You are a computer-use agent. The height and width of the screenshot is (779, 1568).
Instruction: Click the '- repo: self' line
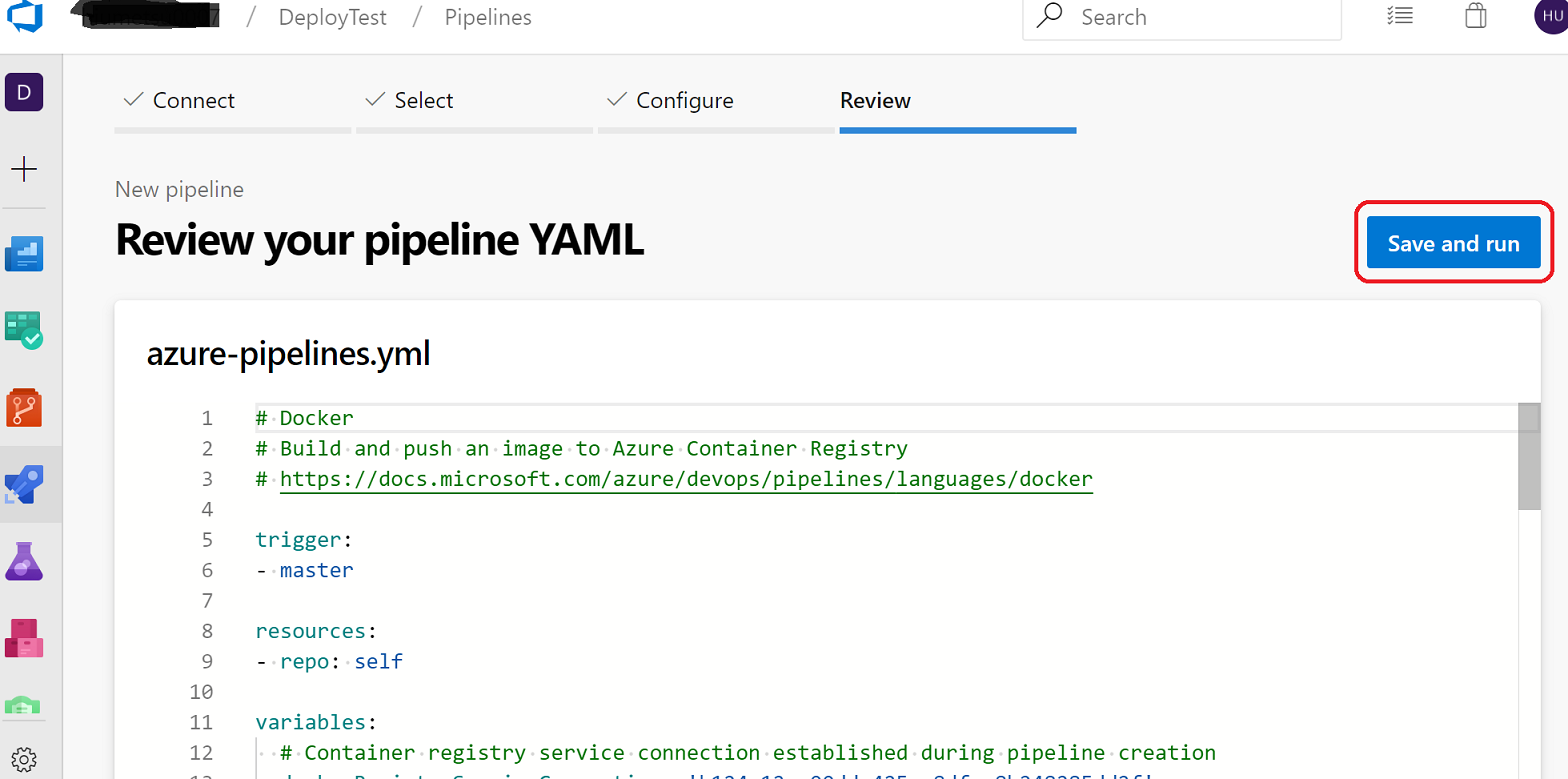(x=330, y=661)
